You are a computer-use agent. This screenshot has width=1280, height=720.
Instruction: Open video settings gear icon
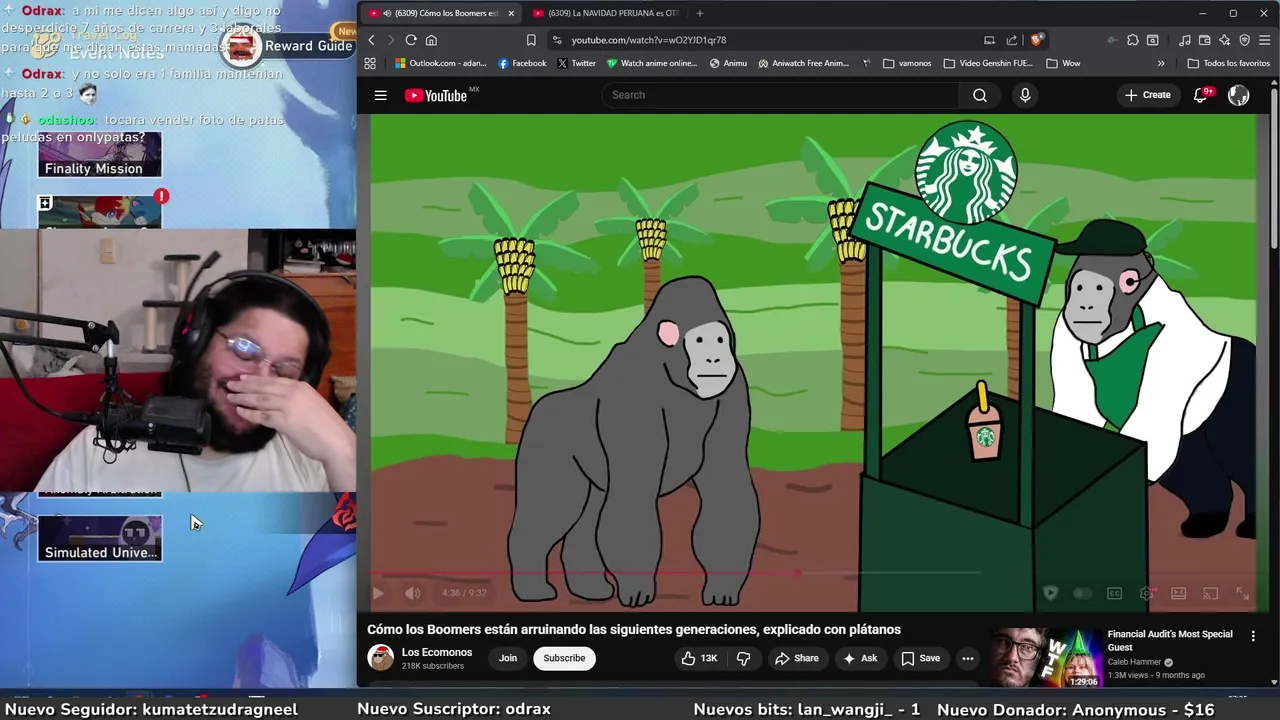coord(1147,593)
